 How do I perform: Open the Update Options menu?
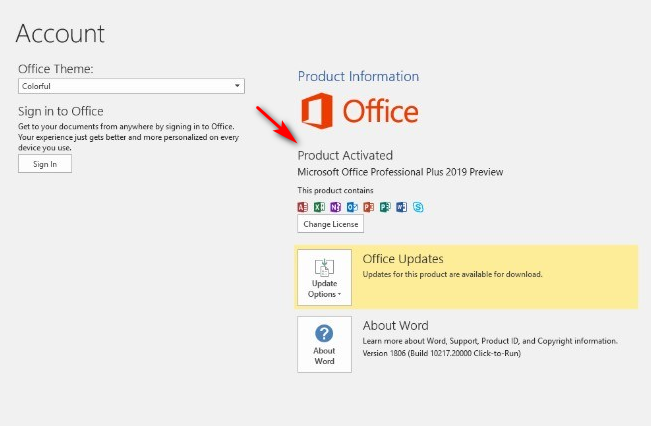[x=324, y=277]
